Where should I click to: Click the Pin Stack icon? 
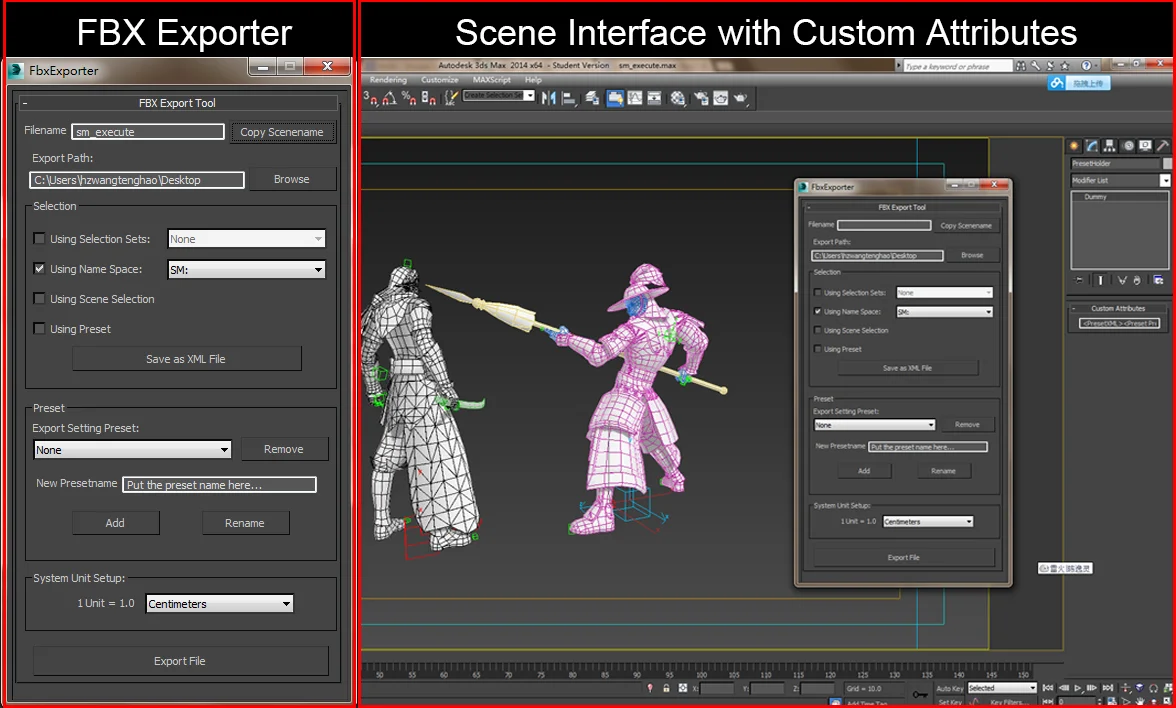coord(1080,280)
